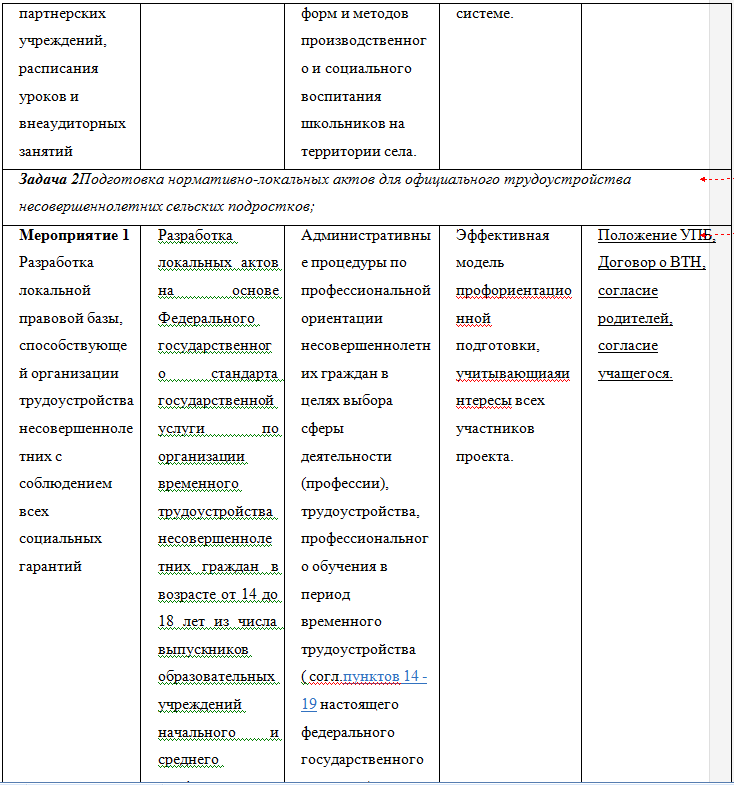Image resolution: width=734 pixels, height=785 pixels.
Task: Click the underlined word "родителей,"
Action: click(635, 318)
